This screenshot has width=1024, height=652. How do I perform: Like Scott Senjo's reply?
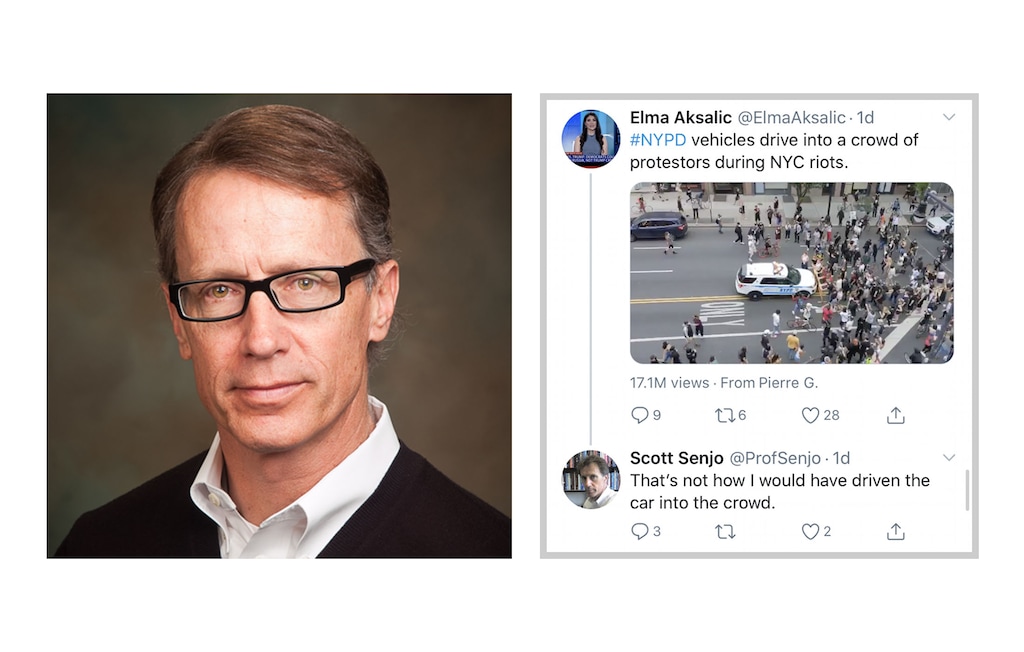tap(811, 531)
